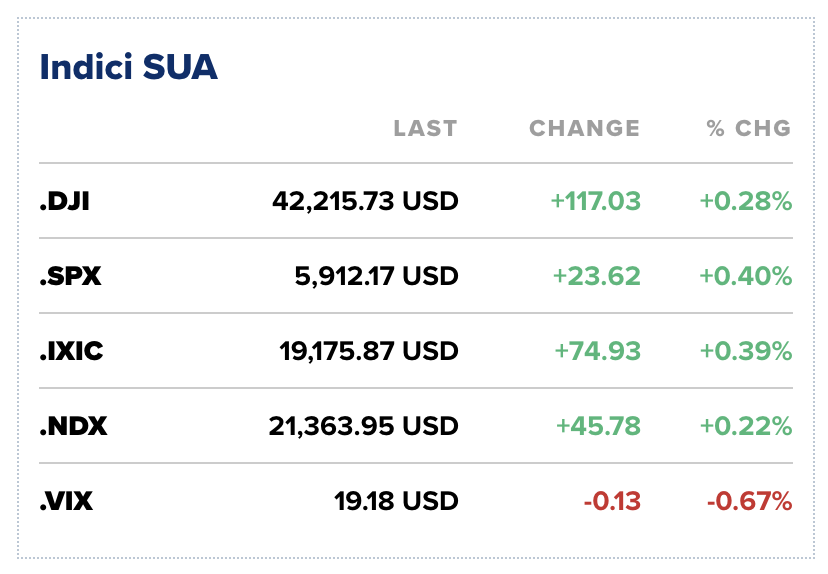Screen dimensions: 828x574
Task: Select the 19,175.87 USD value
Action: point(368,351)
